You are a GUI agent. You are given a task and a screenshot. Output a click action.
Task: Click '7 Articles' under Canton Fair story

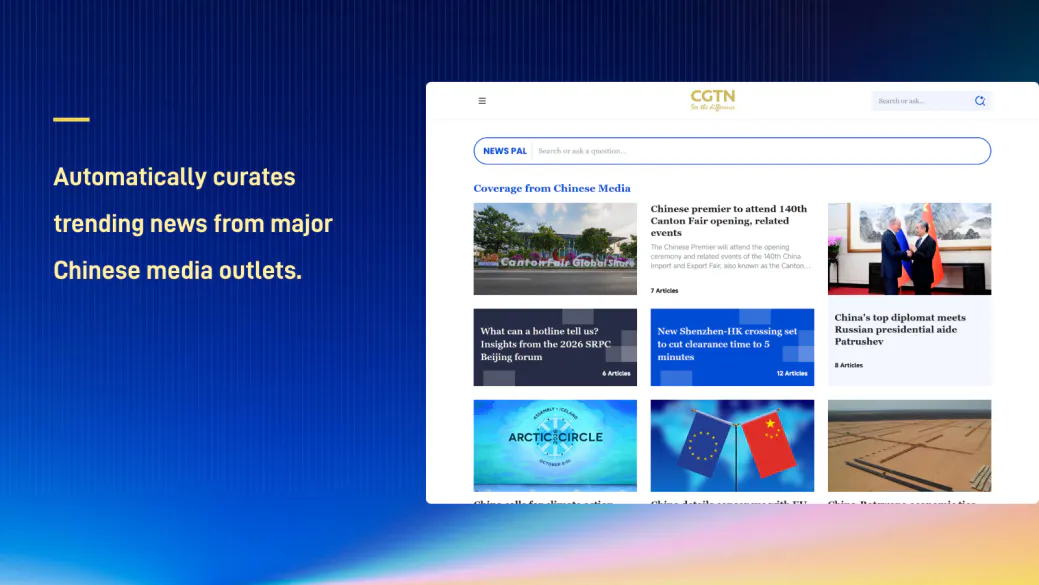(664, 291)
